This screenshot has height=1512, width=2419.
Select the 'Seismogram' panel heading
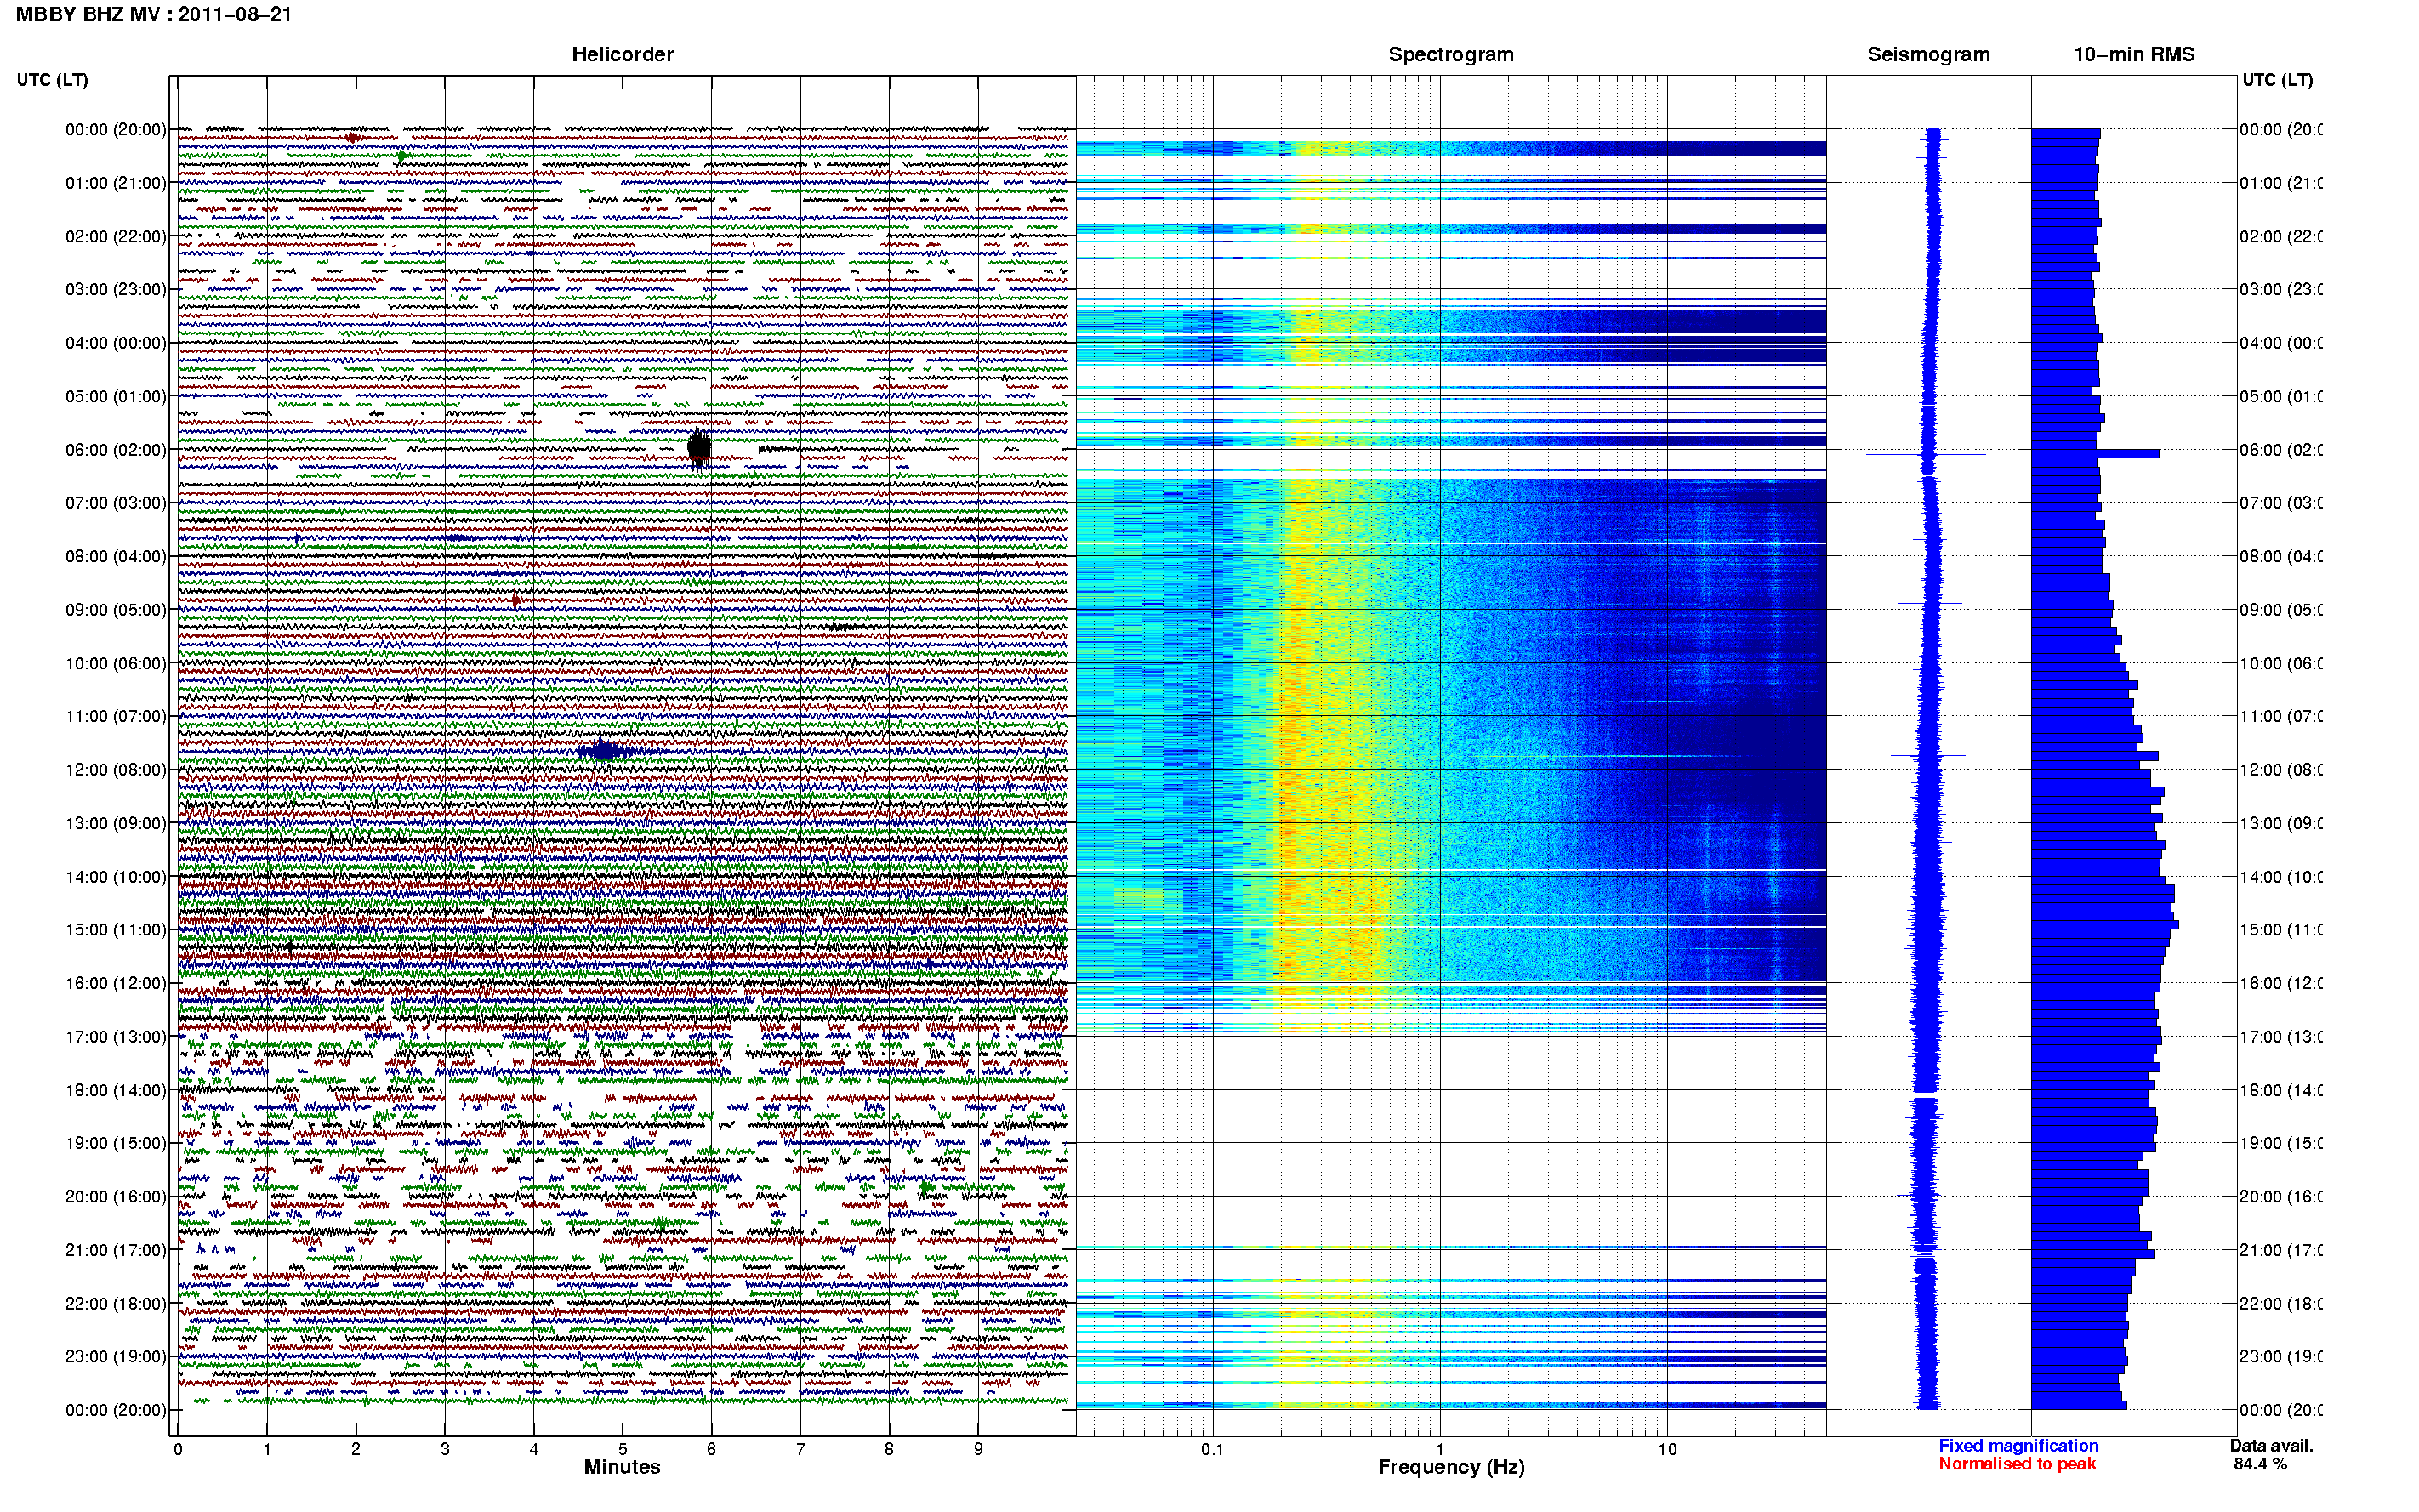pos(1928,55)
